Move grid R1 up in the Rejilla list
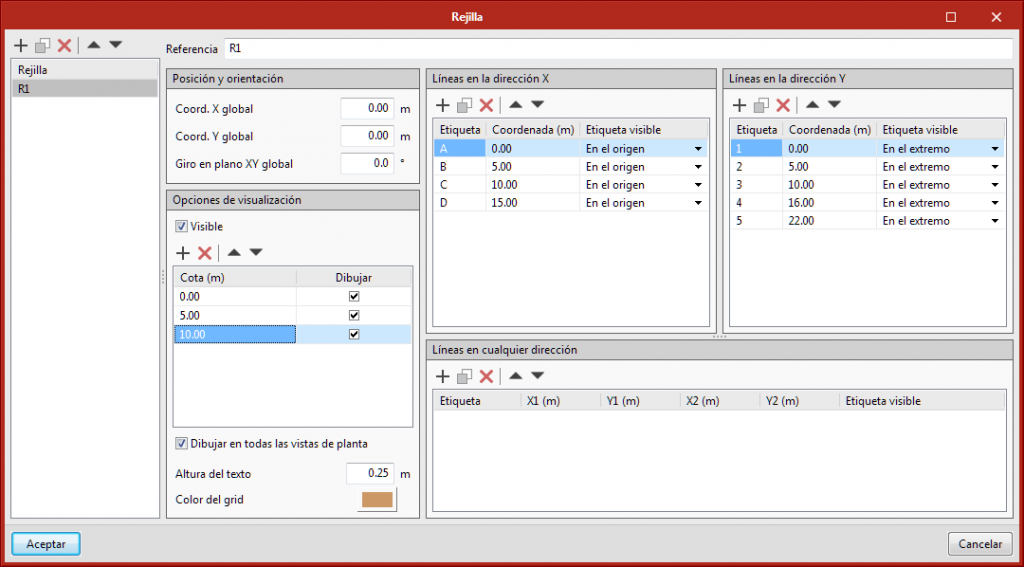 [93, 45]
